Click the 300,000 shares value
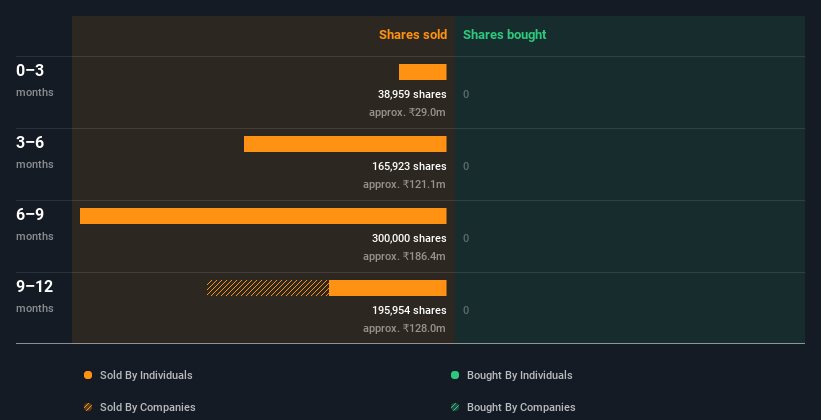This screenshot has width=821, height=420. point(409,238)
